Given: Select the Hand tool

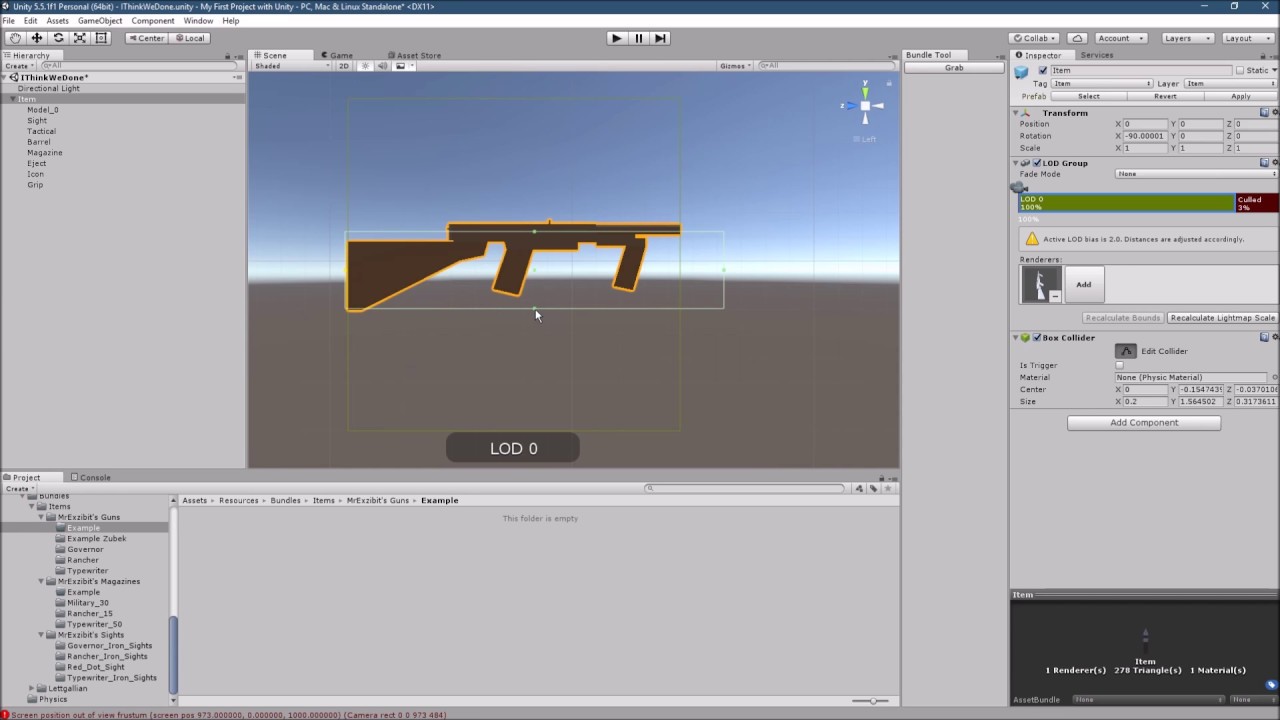Looking at the screenshot, I should (15, 38).
